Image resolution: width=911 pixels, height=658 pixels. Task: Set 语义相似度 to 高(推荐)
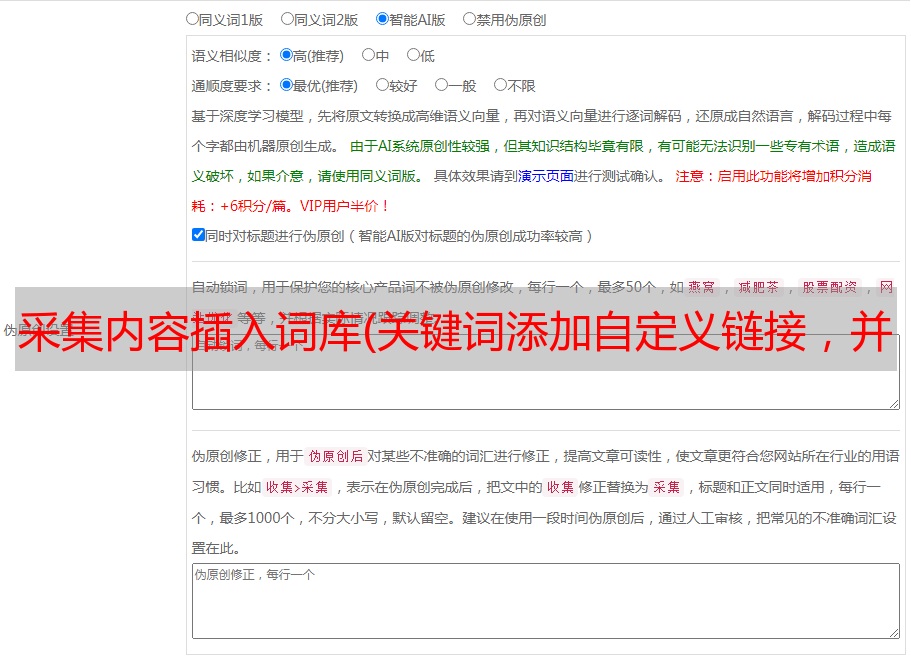[286, 55]
